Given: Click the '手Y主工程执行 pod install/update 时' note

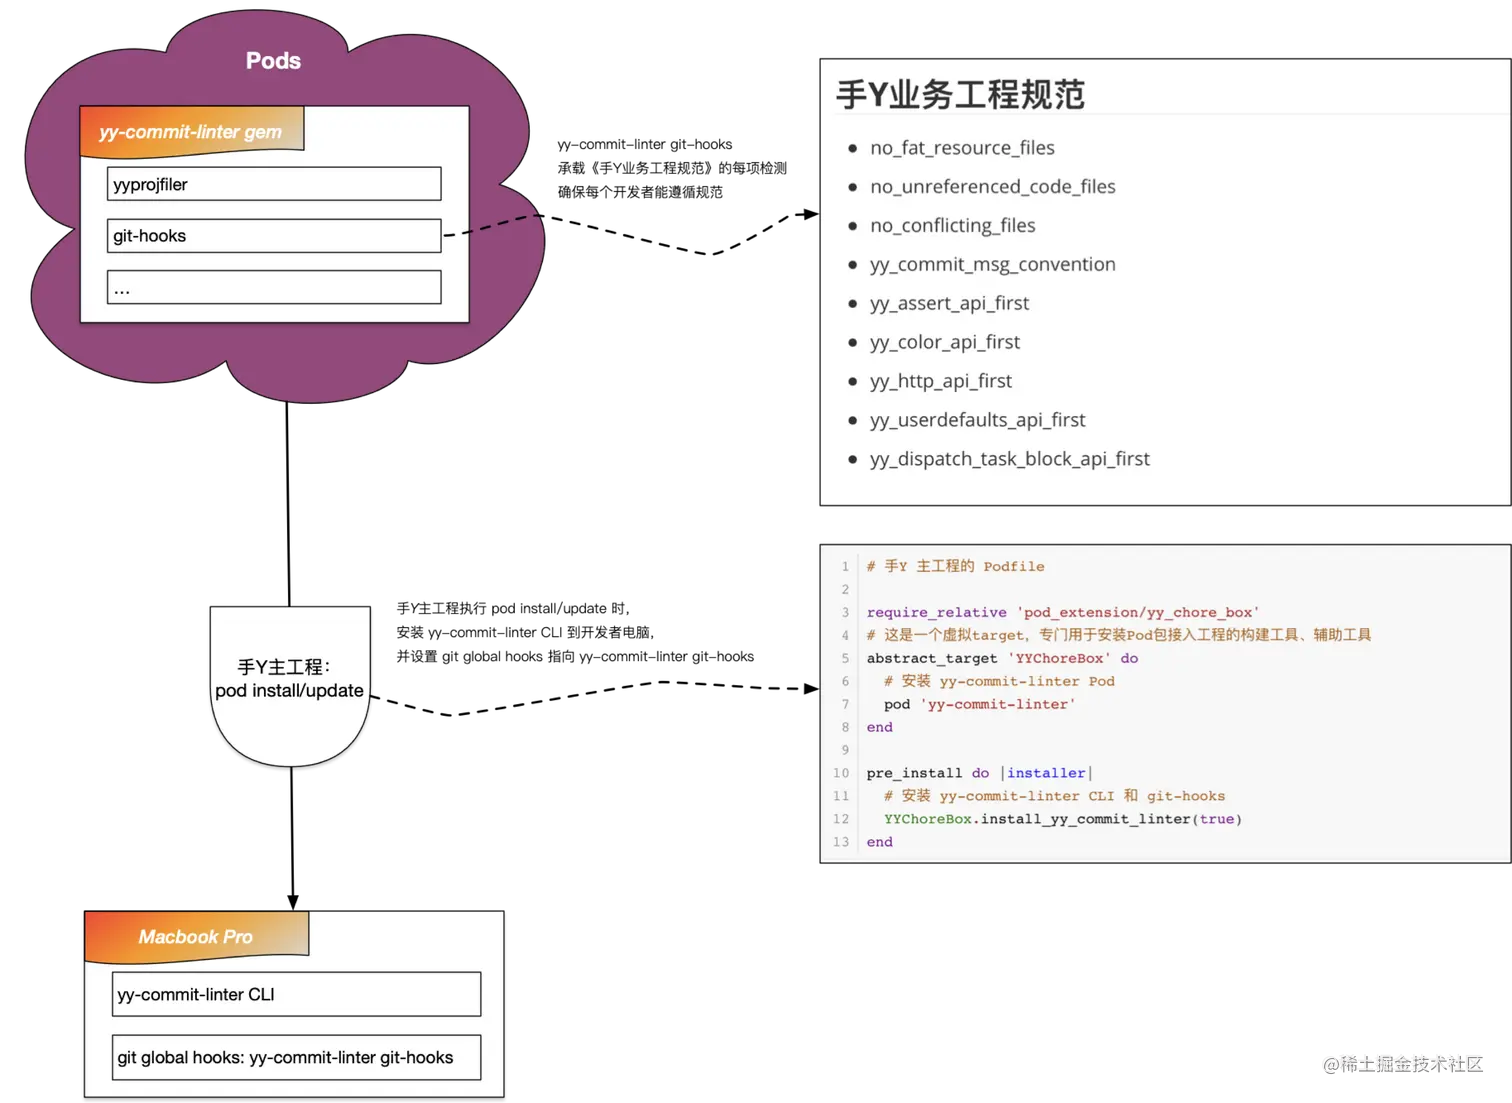Looking at the screenshot, I should pos(513,608).
